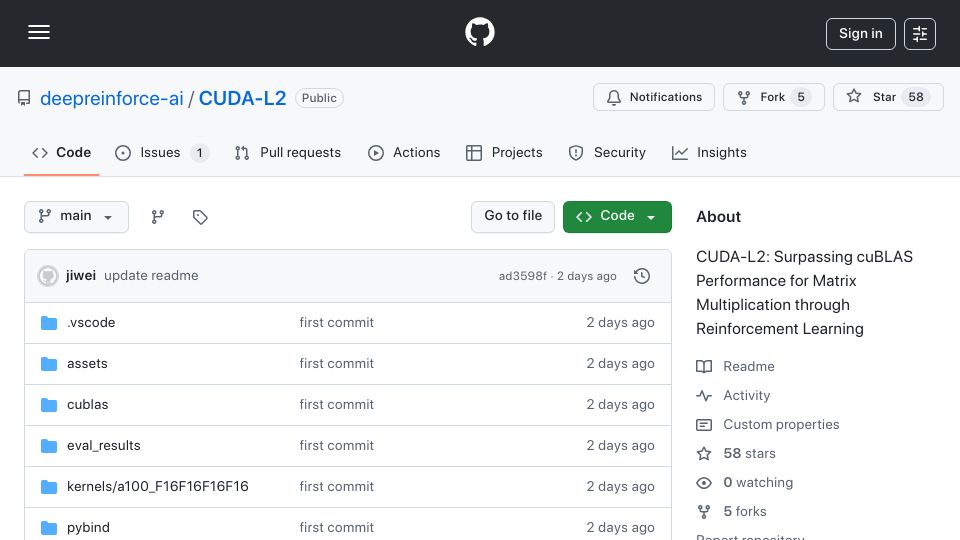Open 'first commit' message in eval_results row
The image size is (960, 540).
point(336,446)
